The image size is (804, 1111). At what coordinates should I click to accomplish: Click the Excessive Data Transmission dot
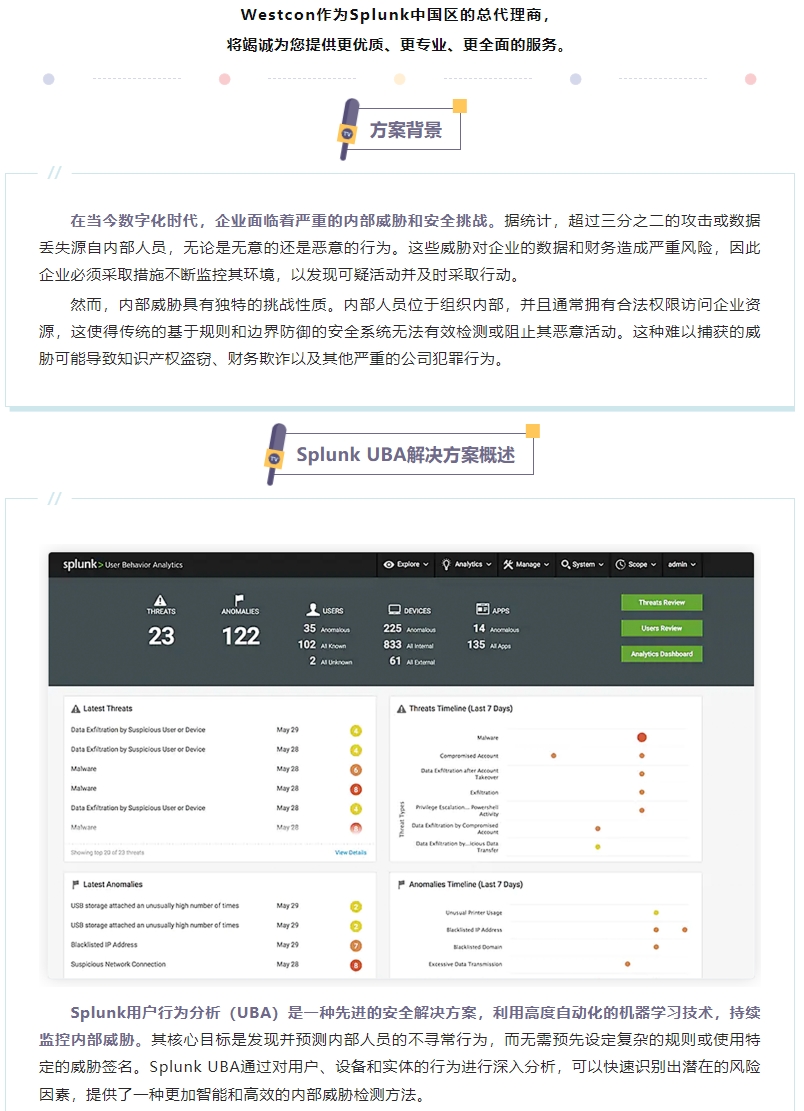click(628, 964)
